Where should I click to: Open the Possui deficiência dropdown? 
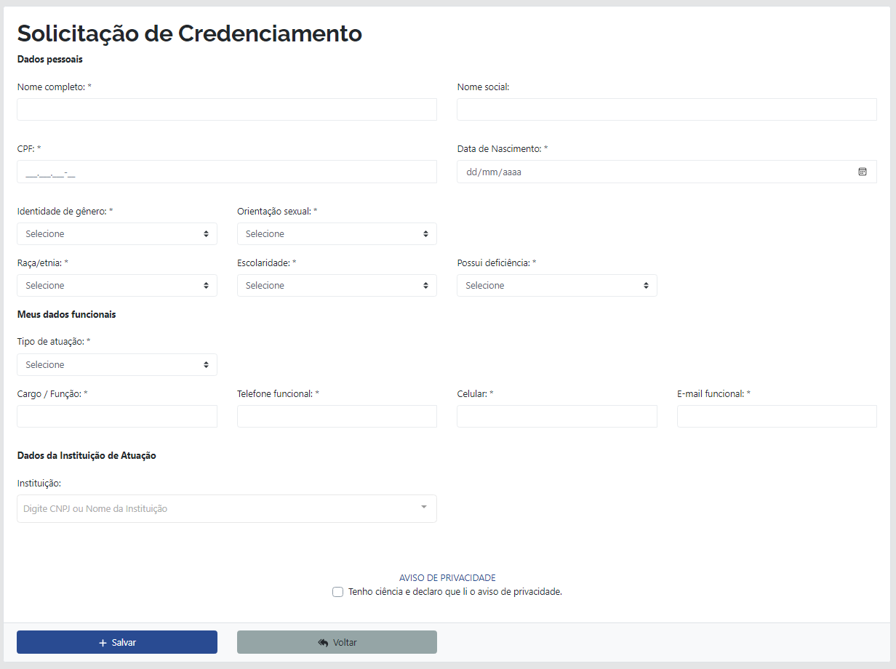(556, 285)
